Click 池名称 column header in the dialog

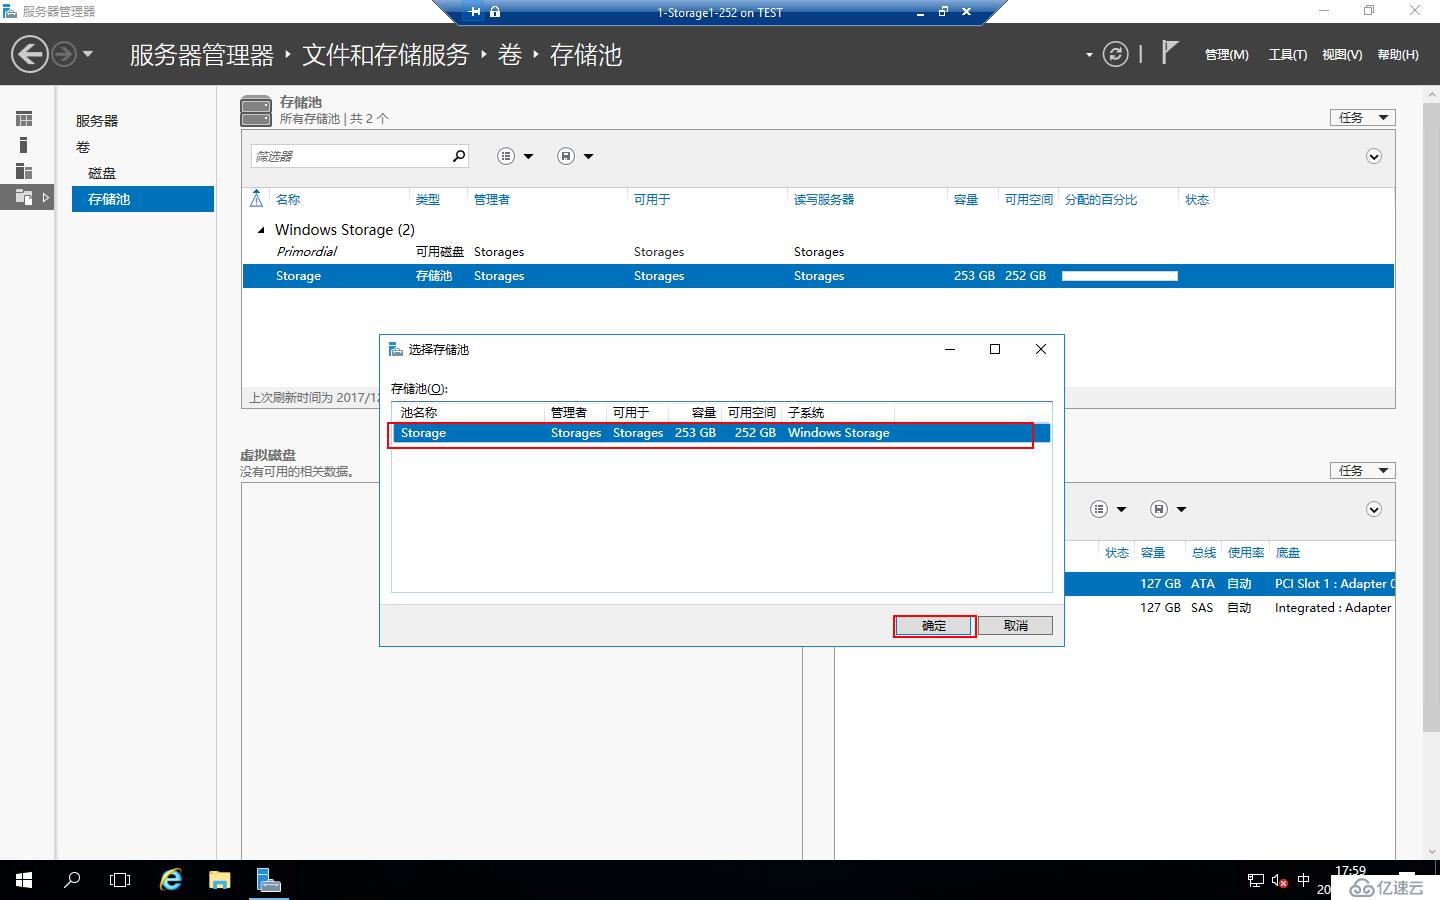[x=419, y=413]
